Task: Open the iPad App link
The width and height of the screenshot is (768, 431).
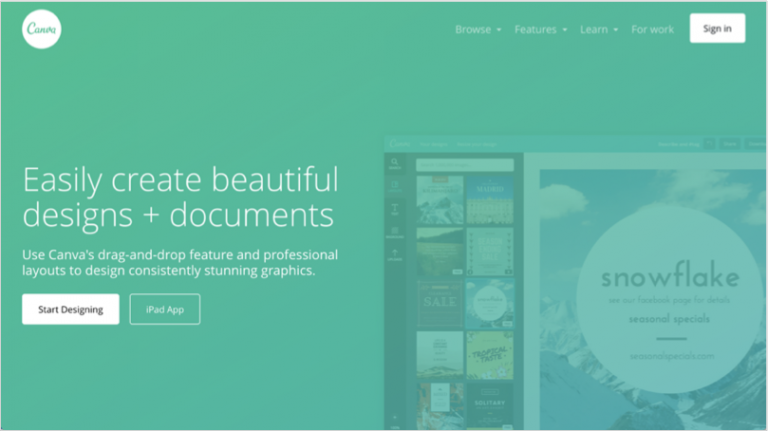Action: coord(165,309)
